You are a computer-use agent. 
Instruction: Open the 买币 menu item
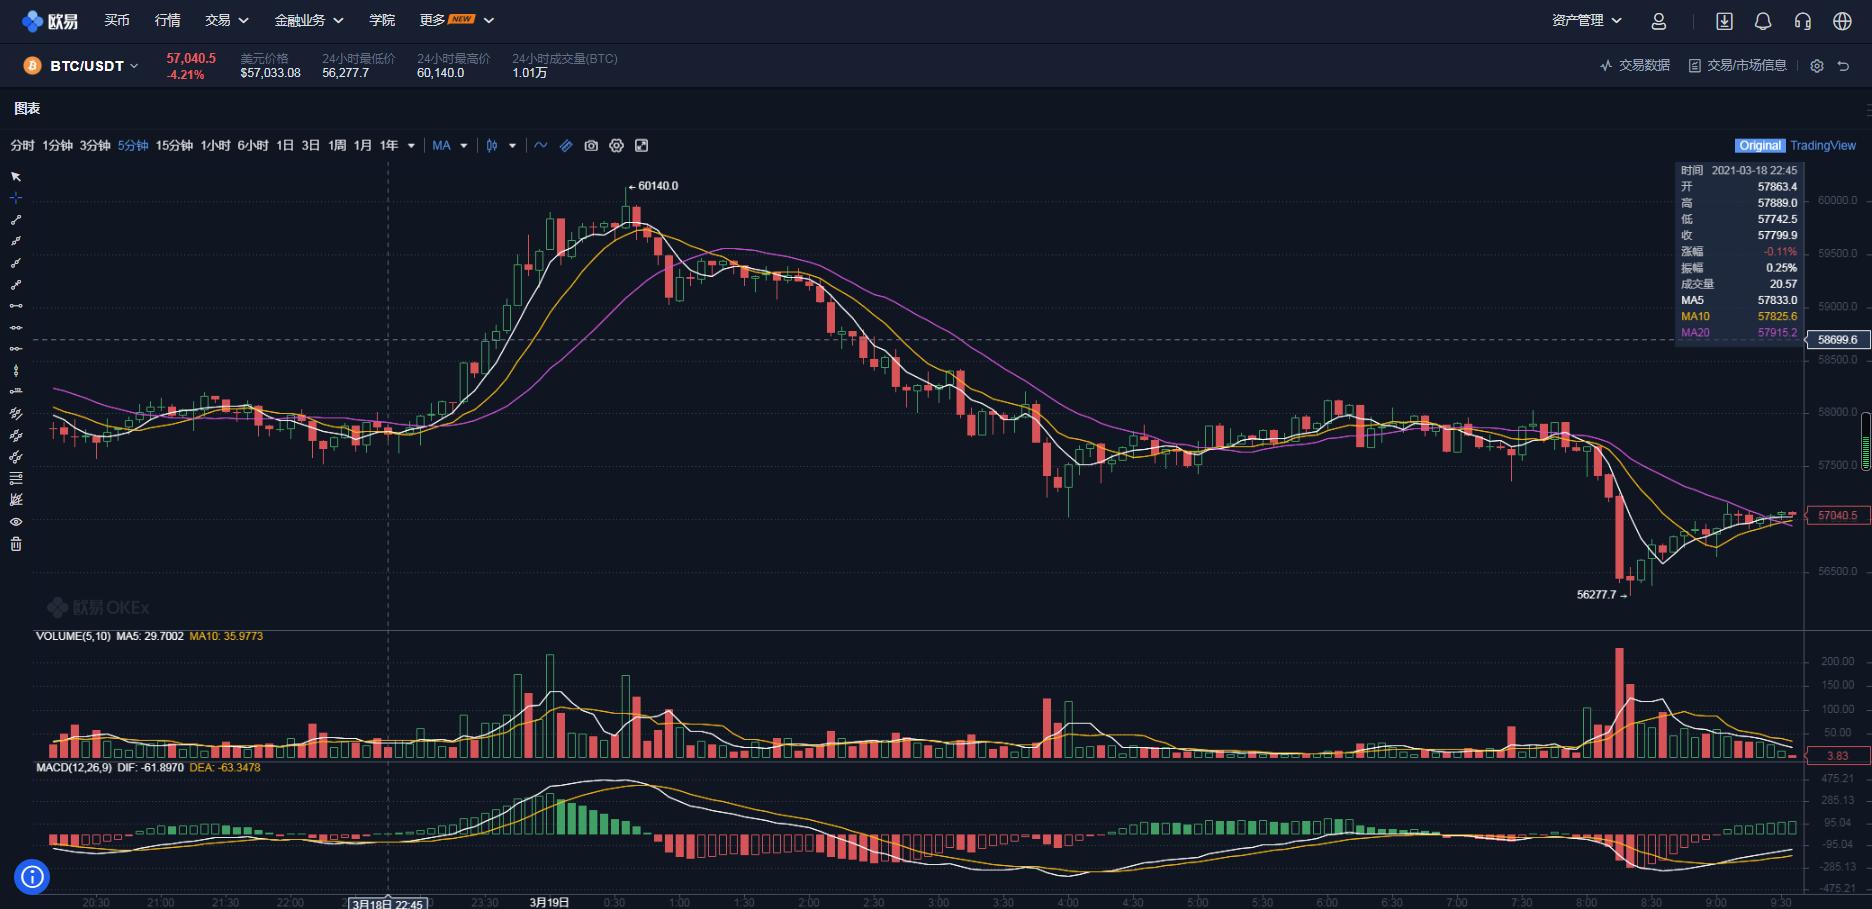[117, 21]
